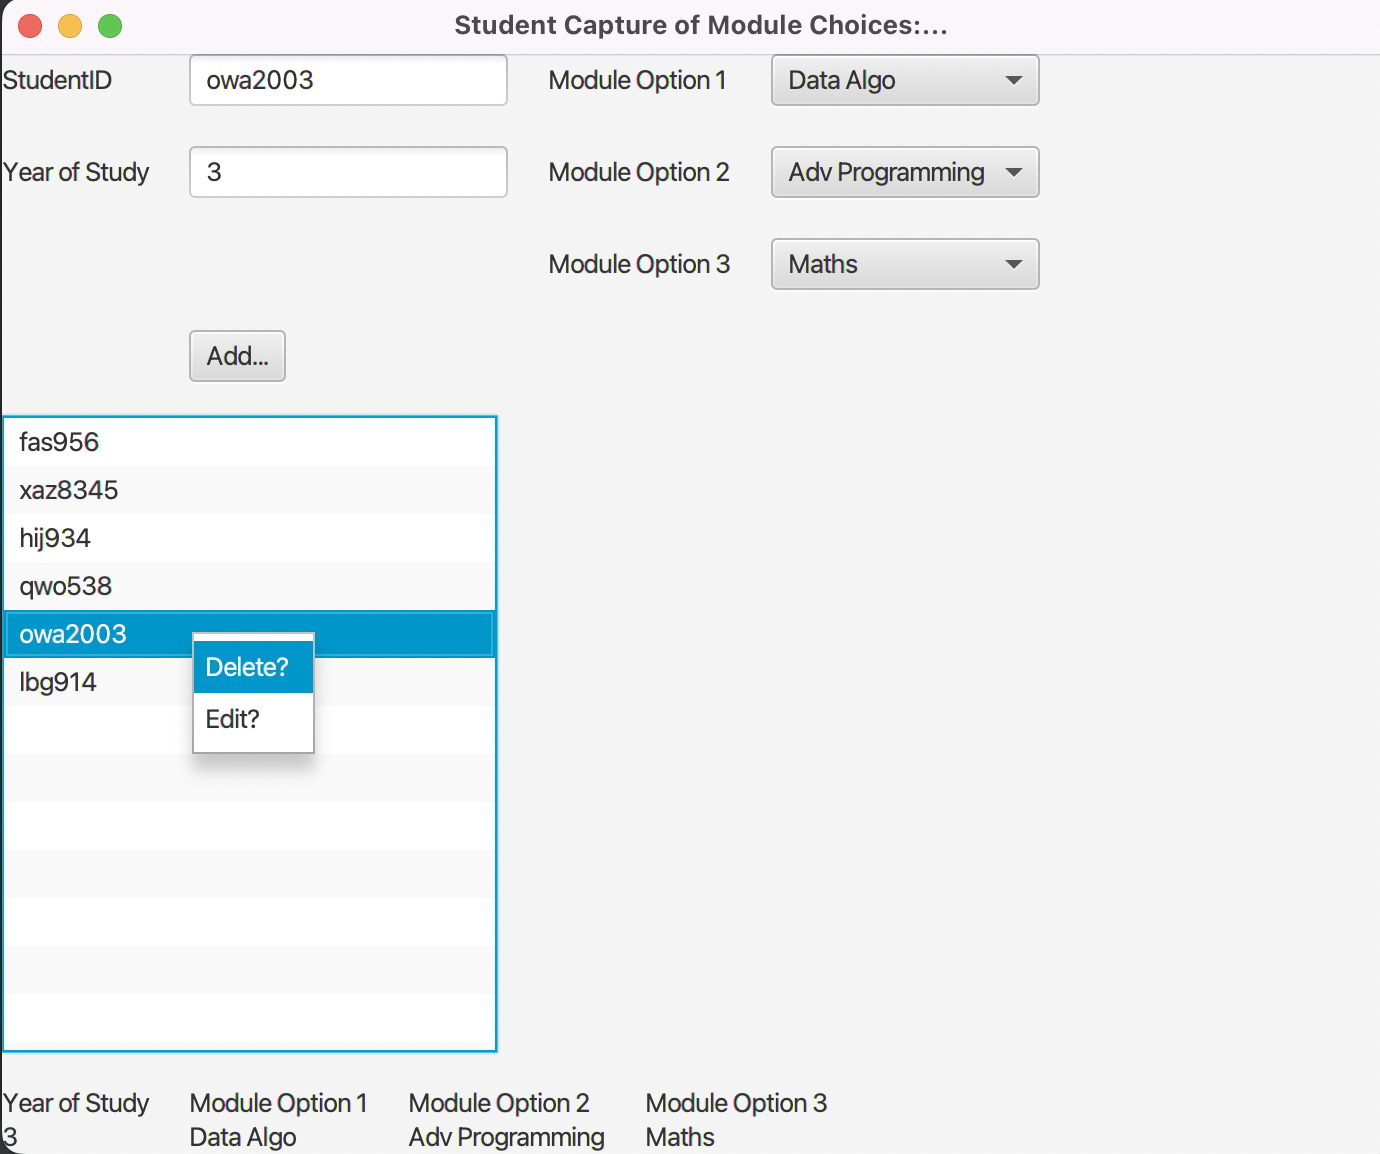The image size is (1380, 1154).
Task: Click the Module Option 1 dropdown arrow
Action: (x=1014, y=80)
